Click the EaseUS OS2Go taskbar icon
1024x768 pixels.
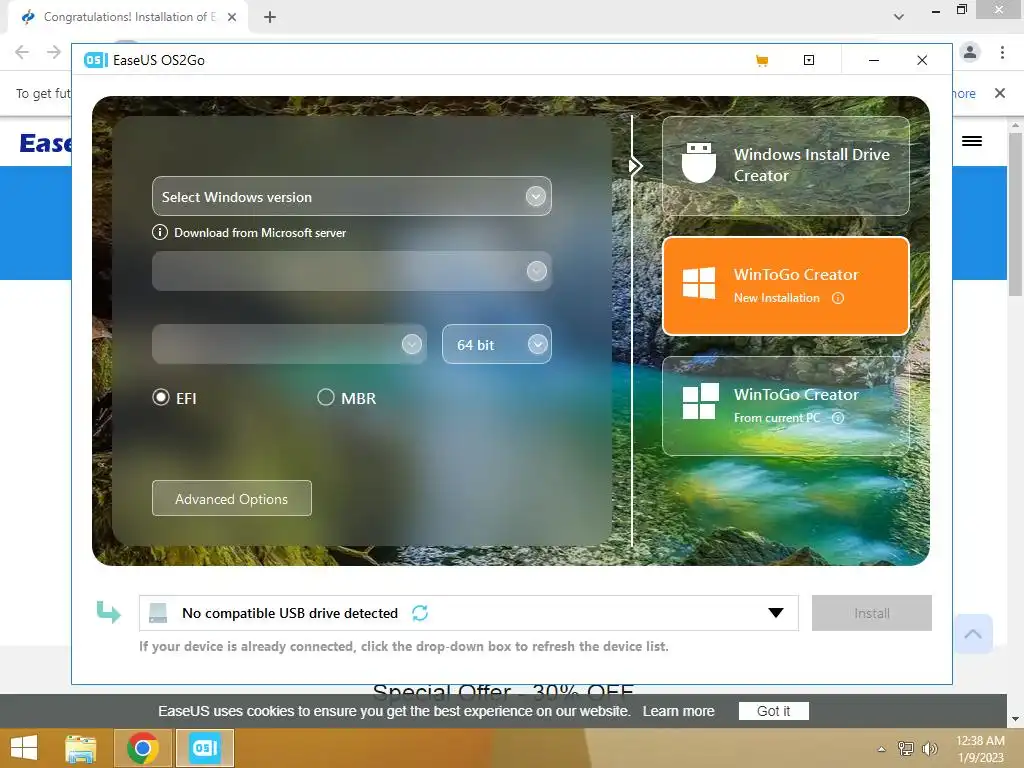tap(205, 748)
